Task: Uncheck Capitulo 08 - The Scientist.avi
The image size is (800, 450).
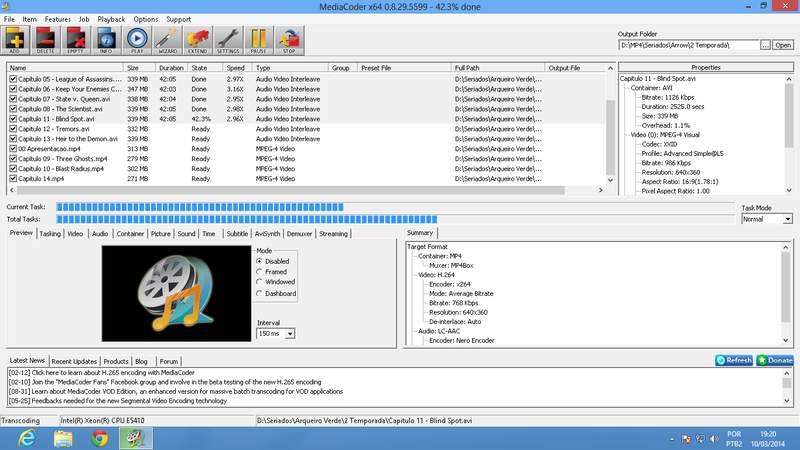Action: [x=13, y=109]
